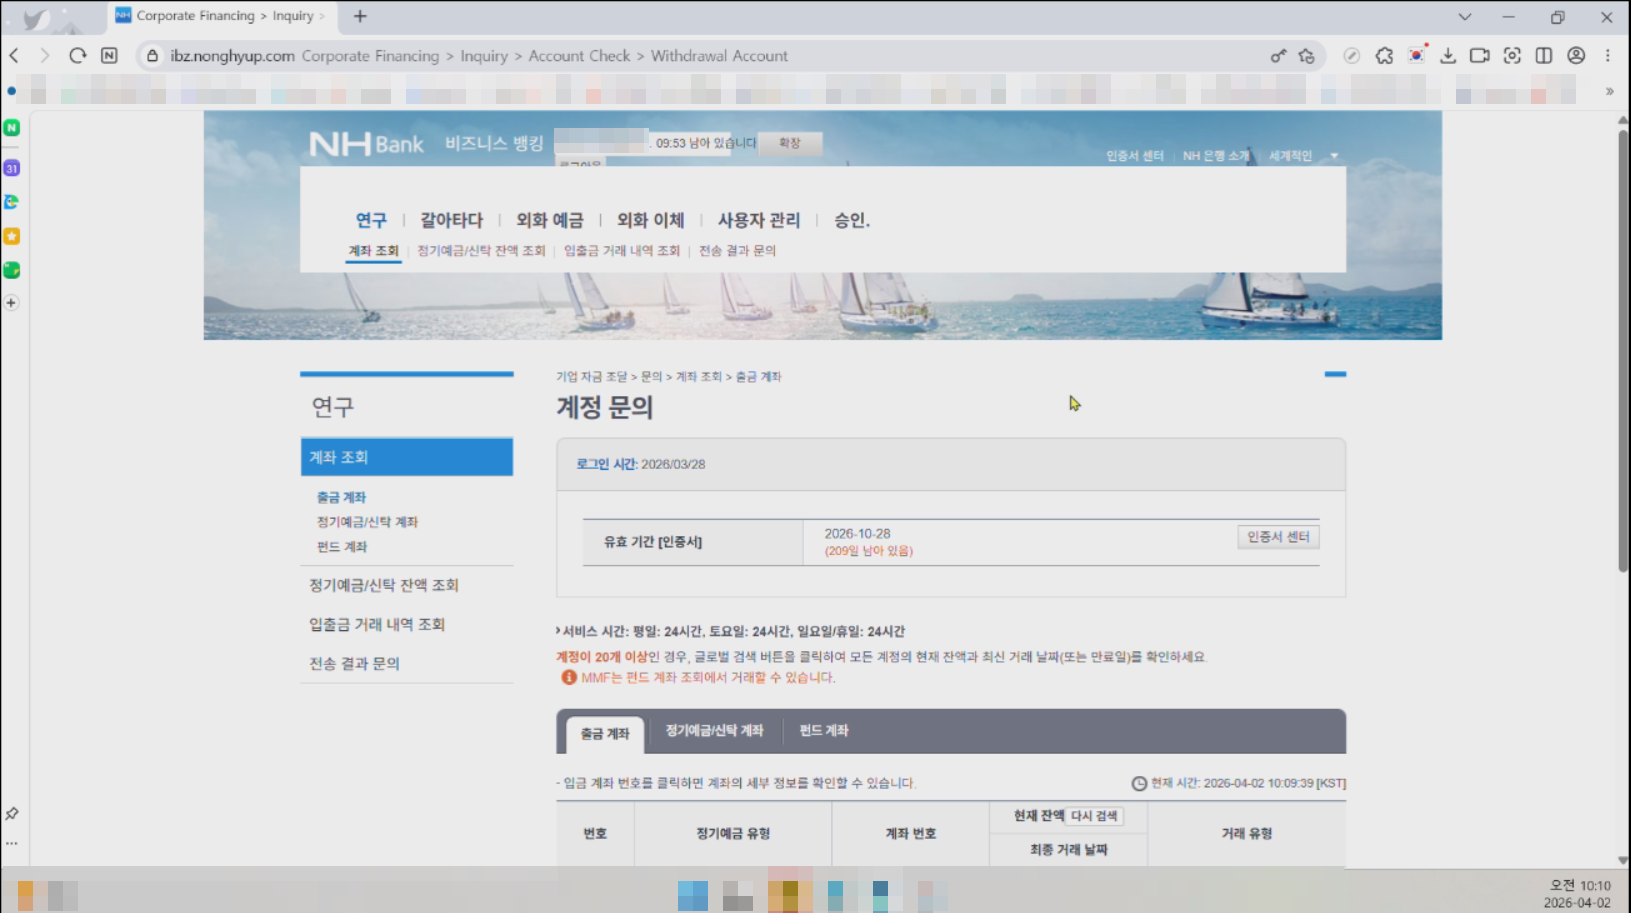Viewport: 1631px width, 913px height.
Task: Expand the three-dot browser menu
Action: pos(1607,56)
